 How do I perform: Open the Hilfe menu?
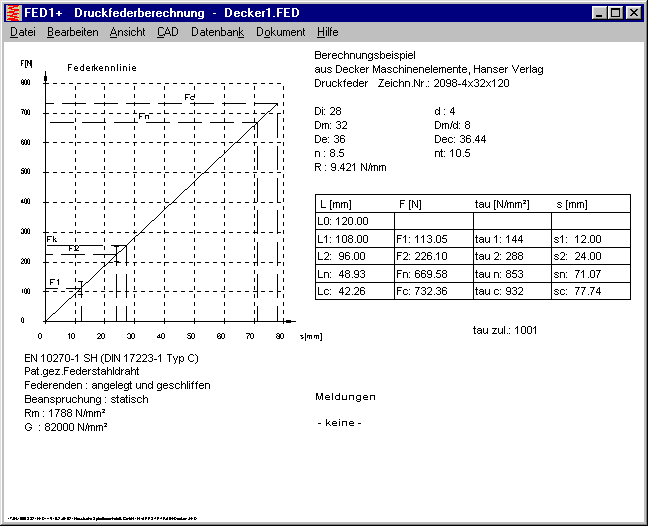[x=327, y=32]
